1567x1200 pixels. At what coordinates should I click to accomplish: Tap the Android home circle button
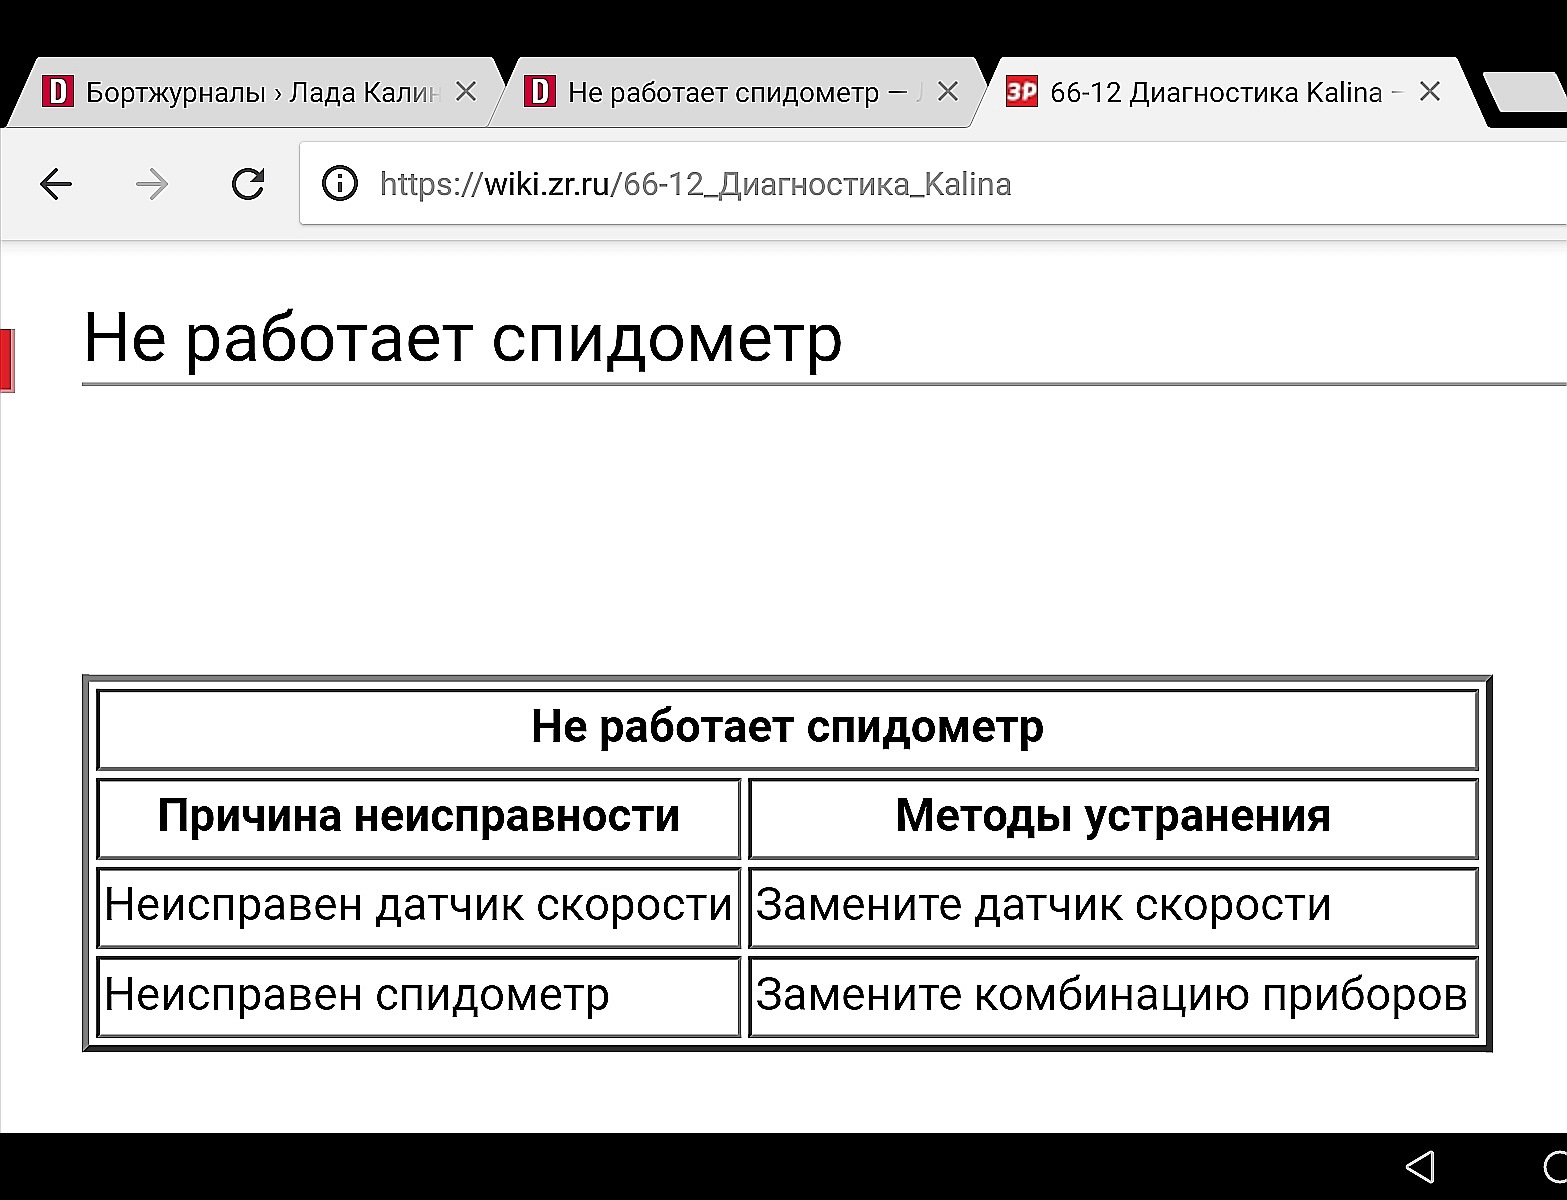pyautogui.click(x=1555, y=1166)
